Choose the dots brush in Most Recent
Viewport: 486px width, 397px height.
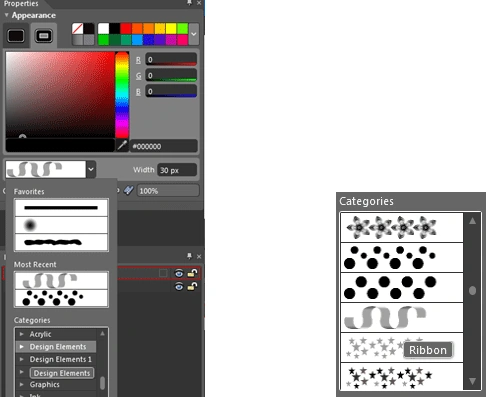(61, 298)
